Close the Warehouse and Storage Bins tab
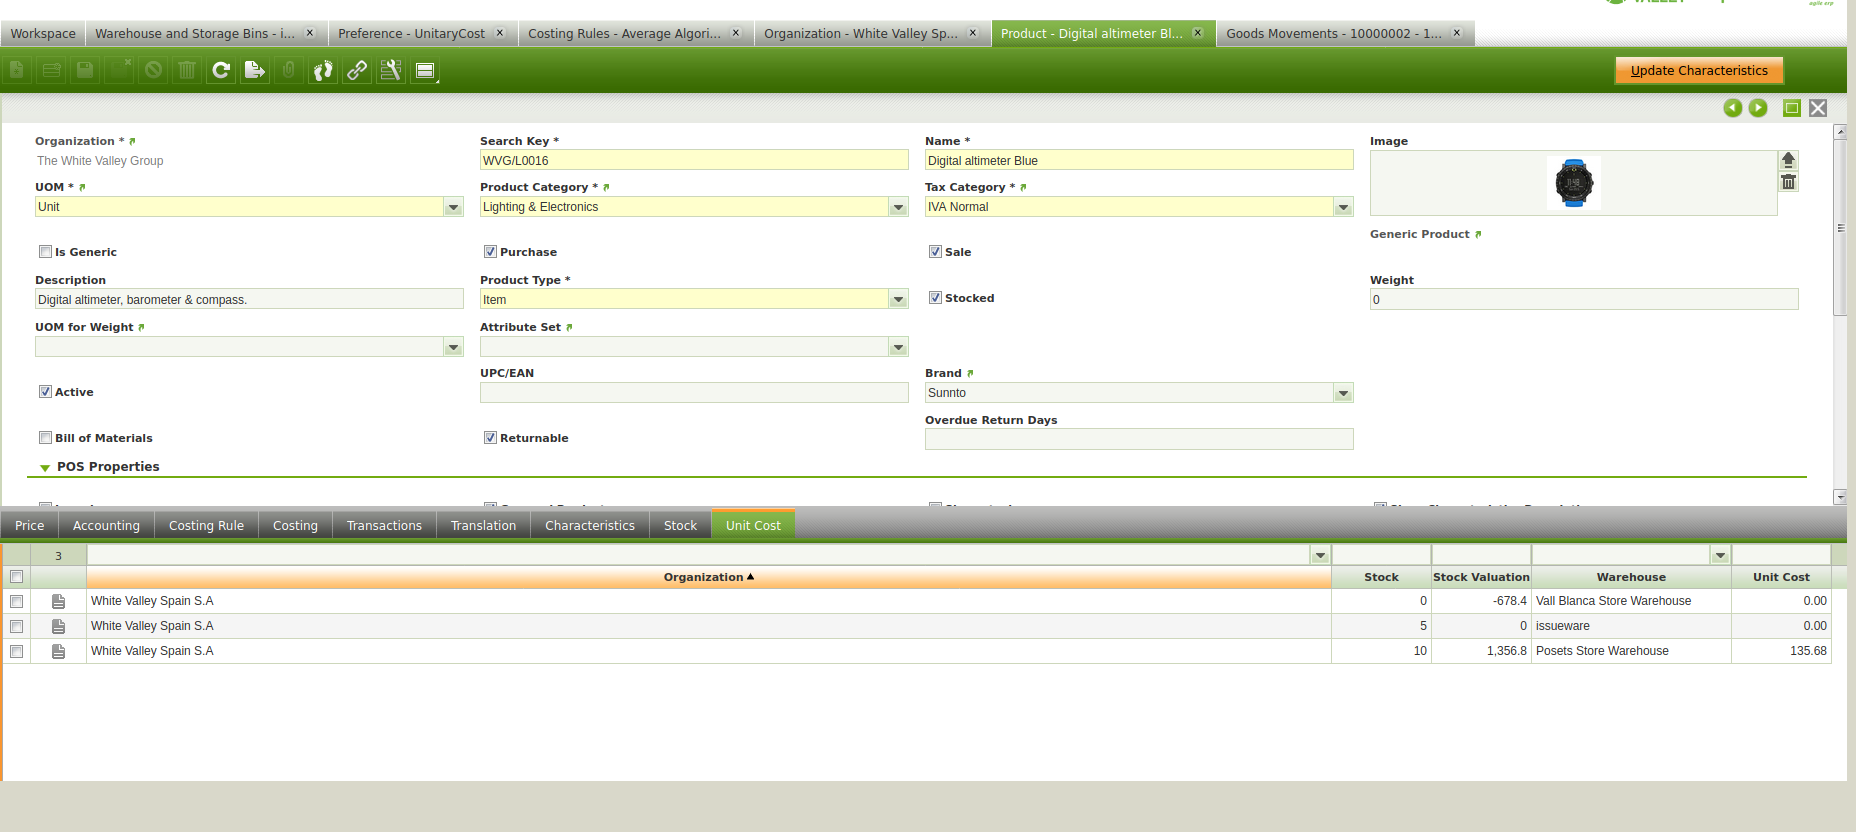Image resolution: width=1856 pixels, height=832 pixels. coord(310,33)
